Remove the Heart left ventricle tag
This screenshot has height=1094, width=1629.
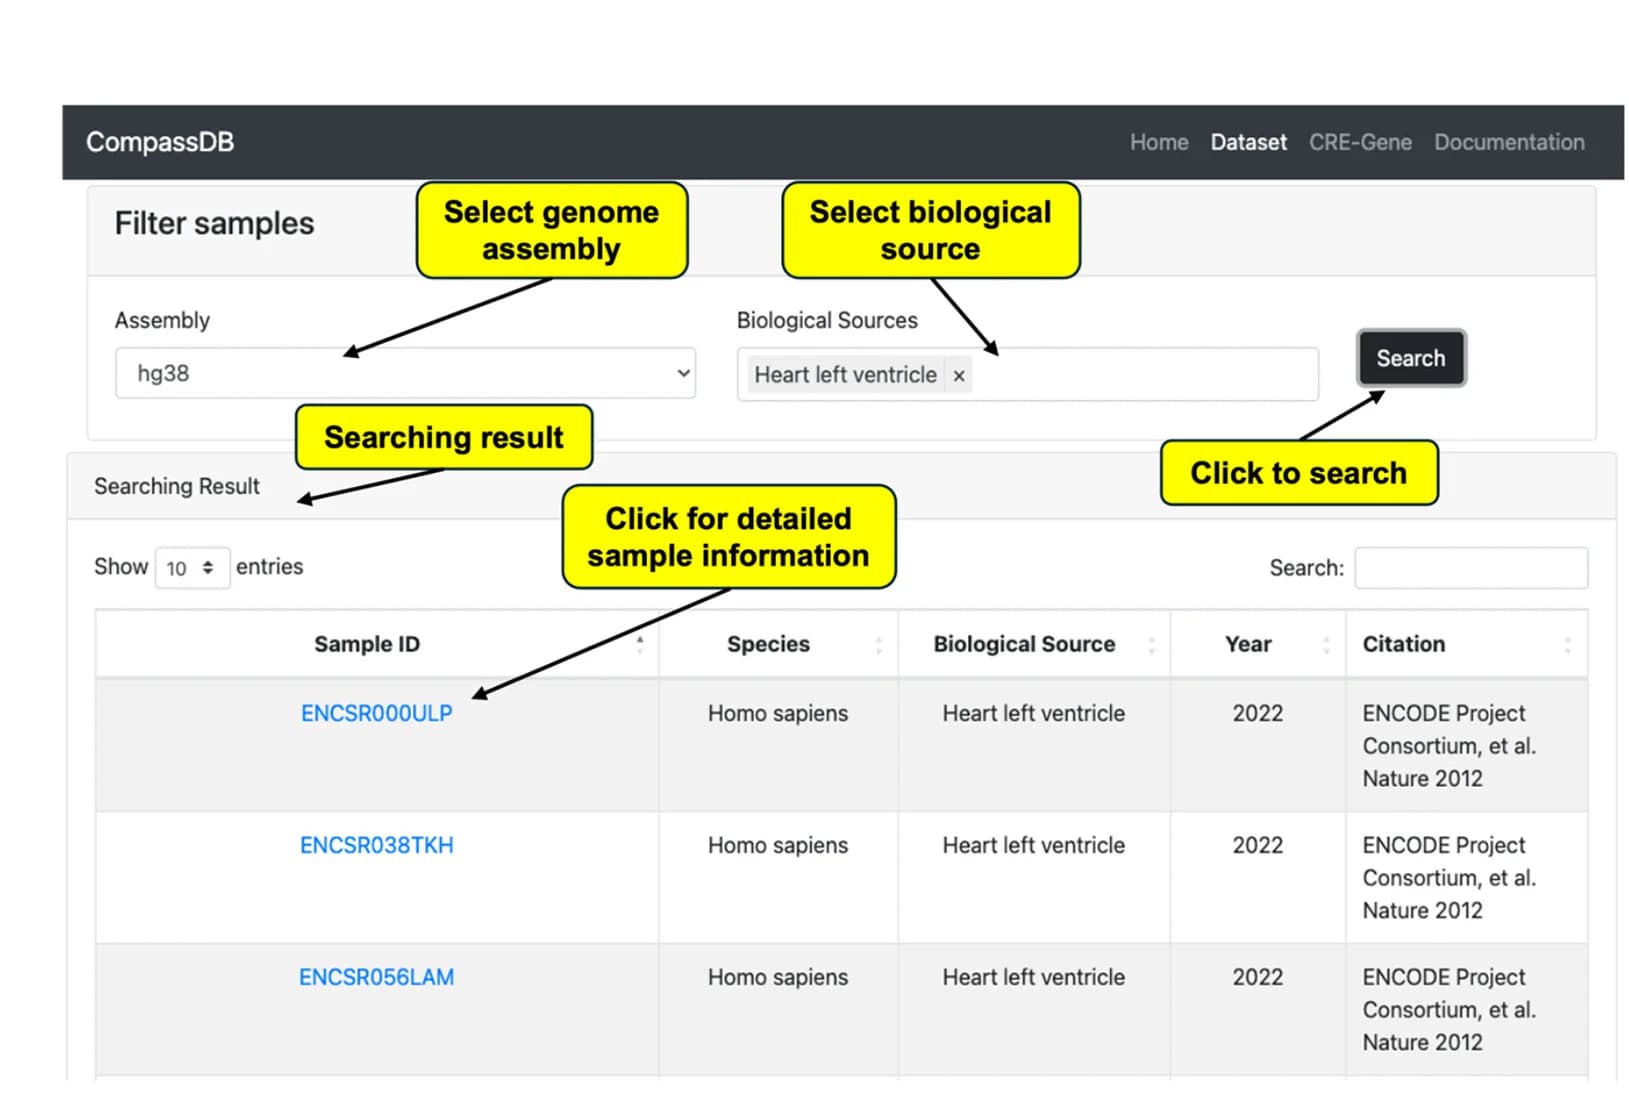coord(959,376)
